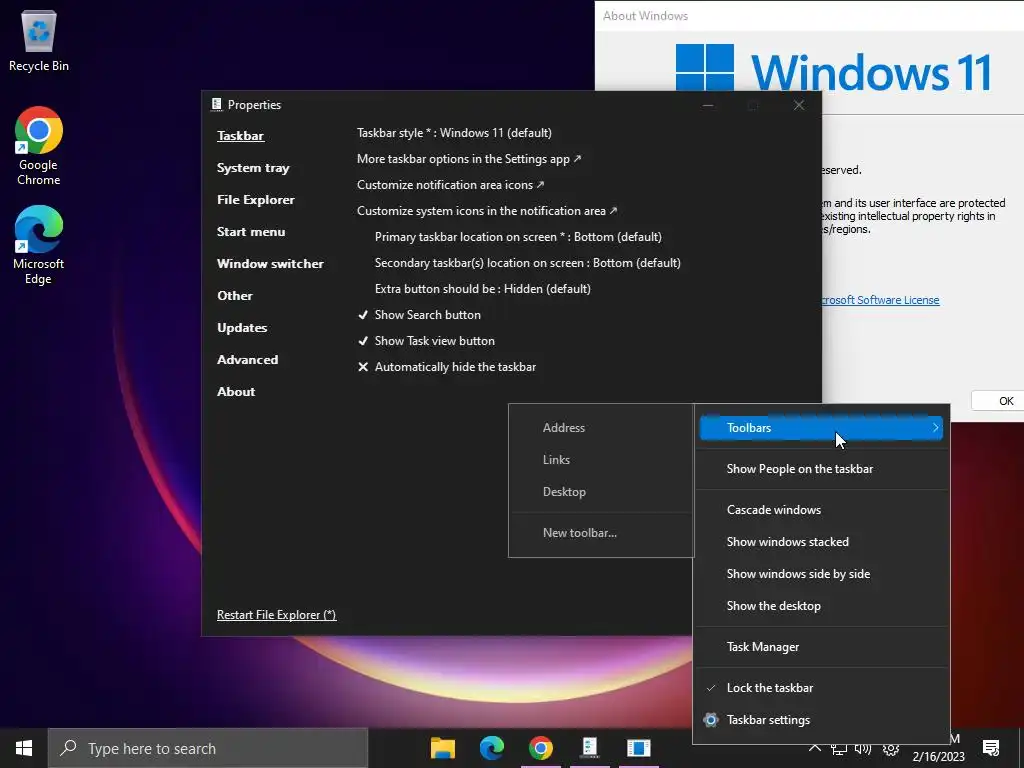Change Secondary taskbar(s) location on screen
Screen dimensions: 1024x768
click(x=528, y=263)
